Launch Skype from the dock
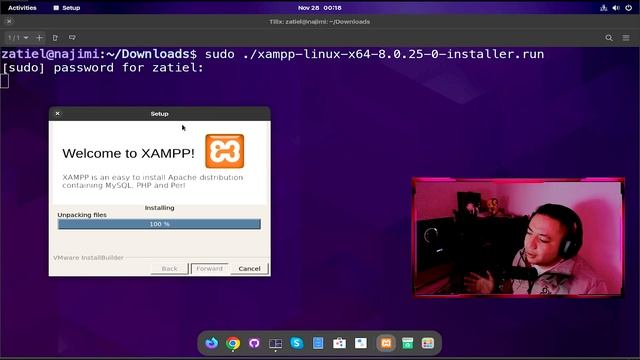This screenshot has height=360, width=640. 297,343
